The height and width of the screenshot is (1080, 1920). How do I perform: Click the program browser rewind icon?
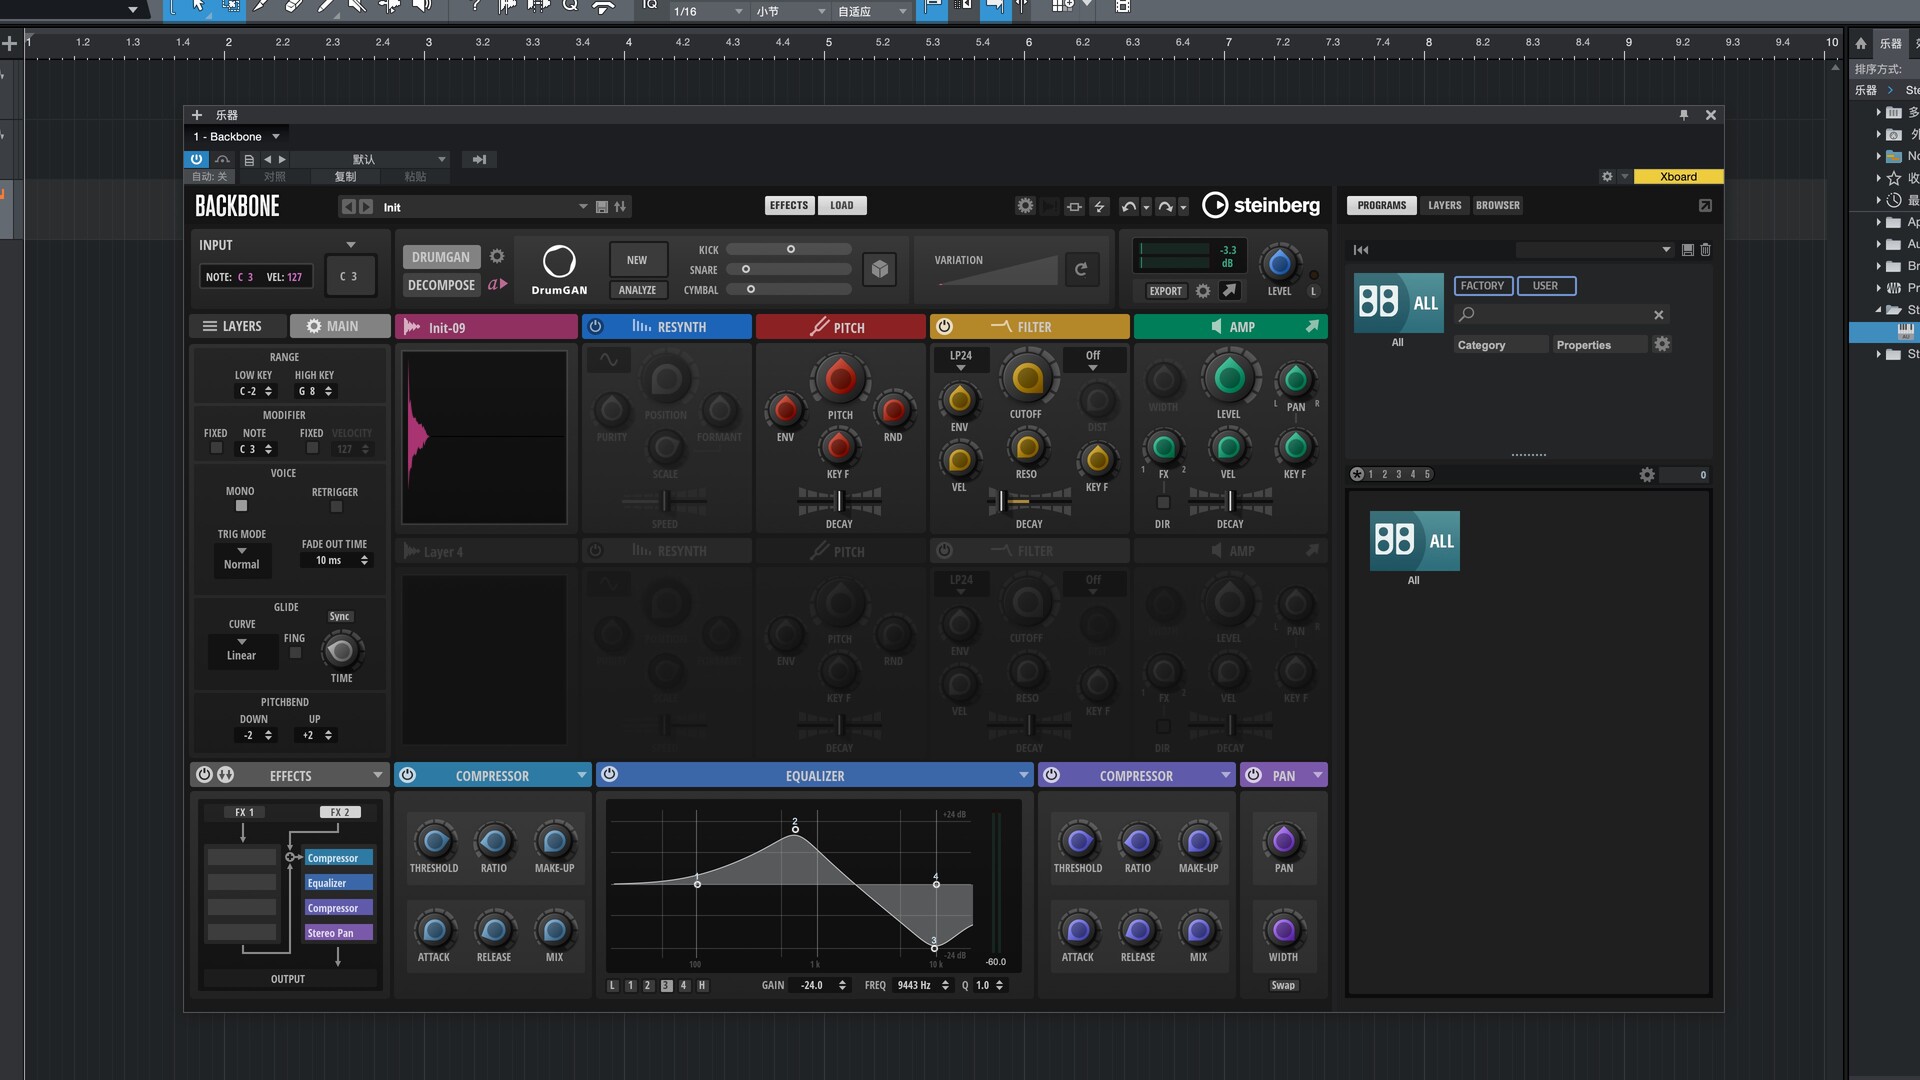click(x=1361, y=250)
